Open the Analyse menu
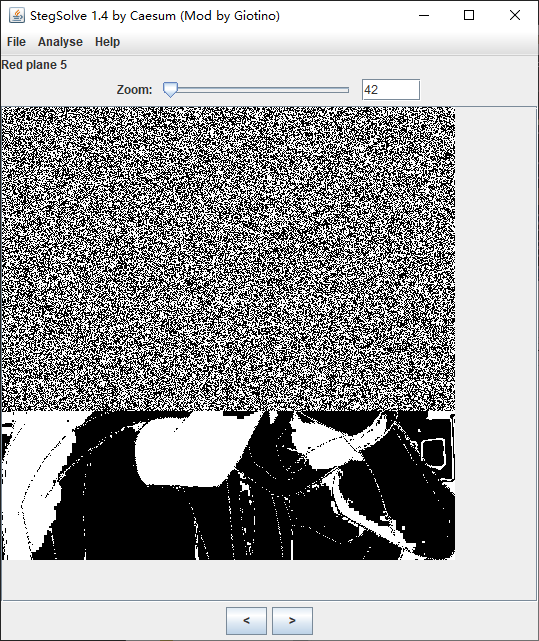Image resolution: width=539 pixels, height=641 pixels. click(60, 42)
